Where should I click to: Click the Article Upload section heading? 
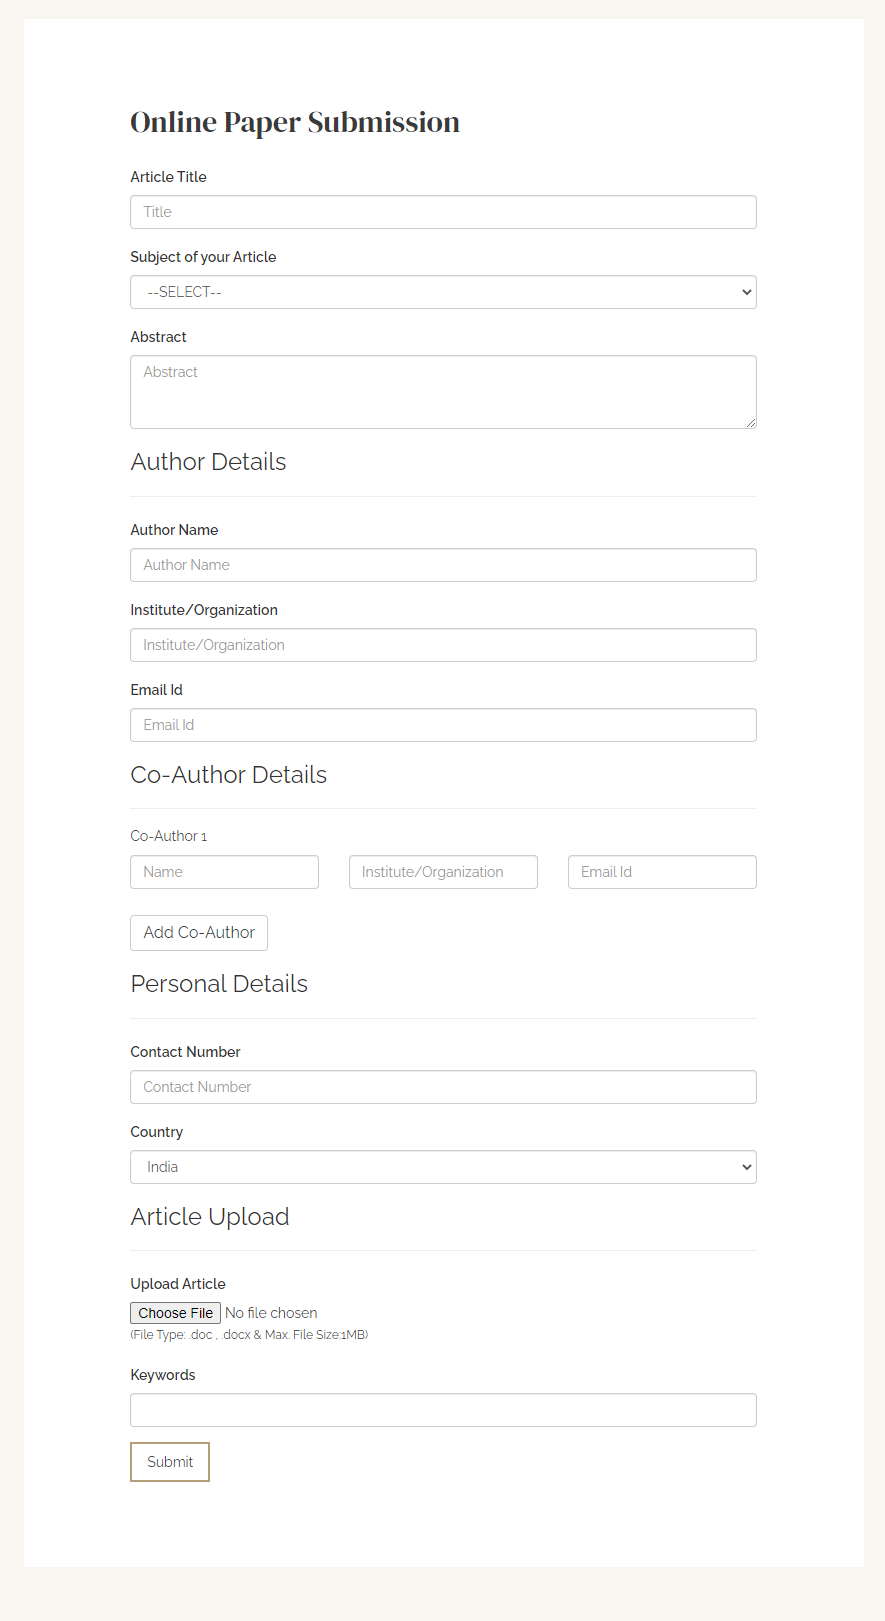pos(210,1216)
